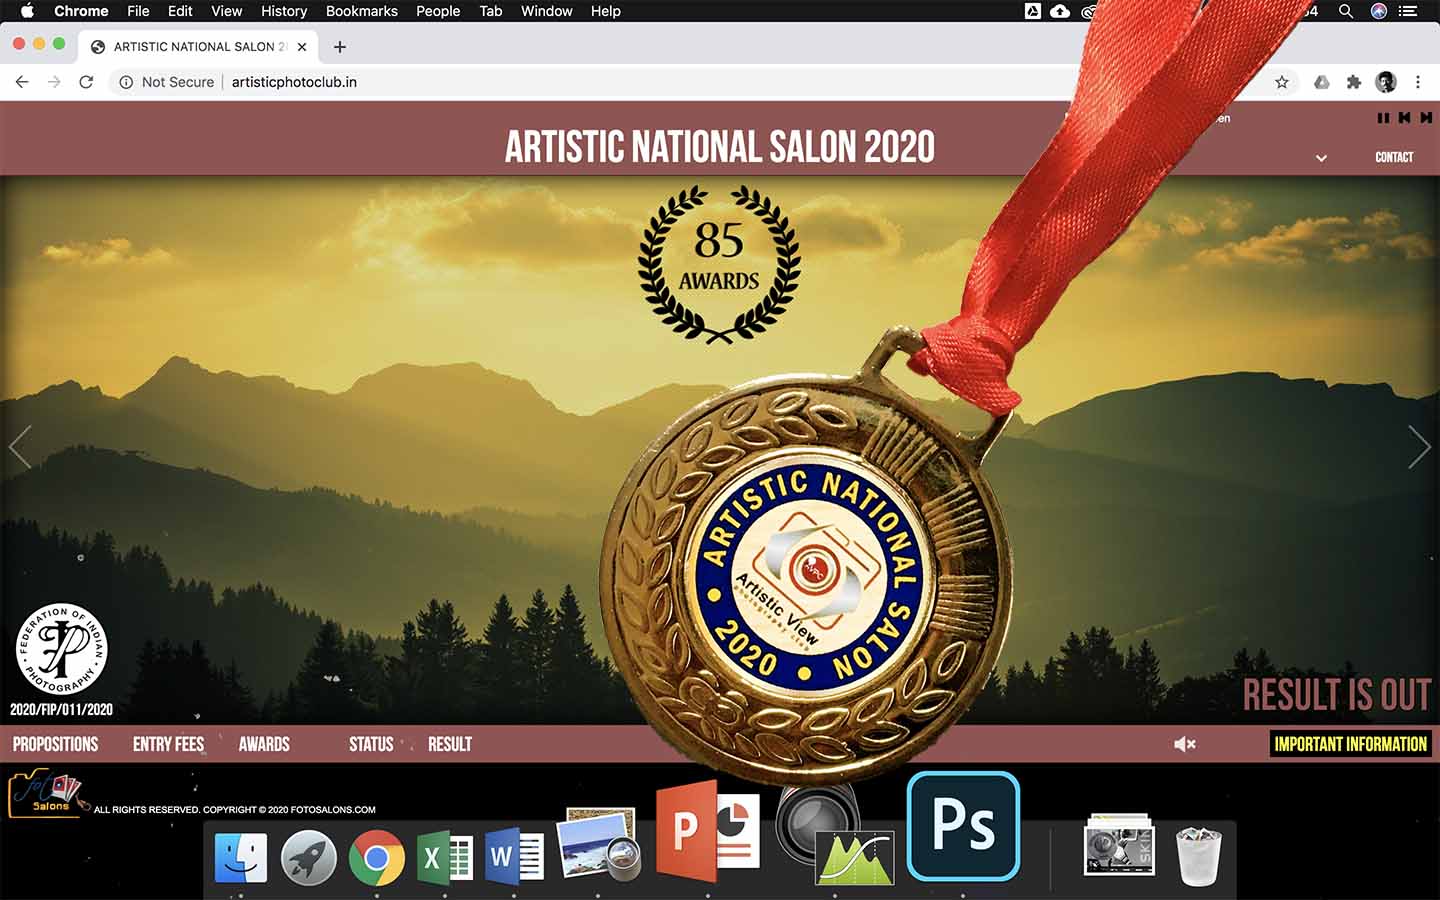Open the CONTACT page
The image size is (1440, 900).
coord(1393,156)
